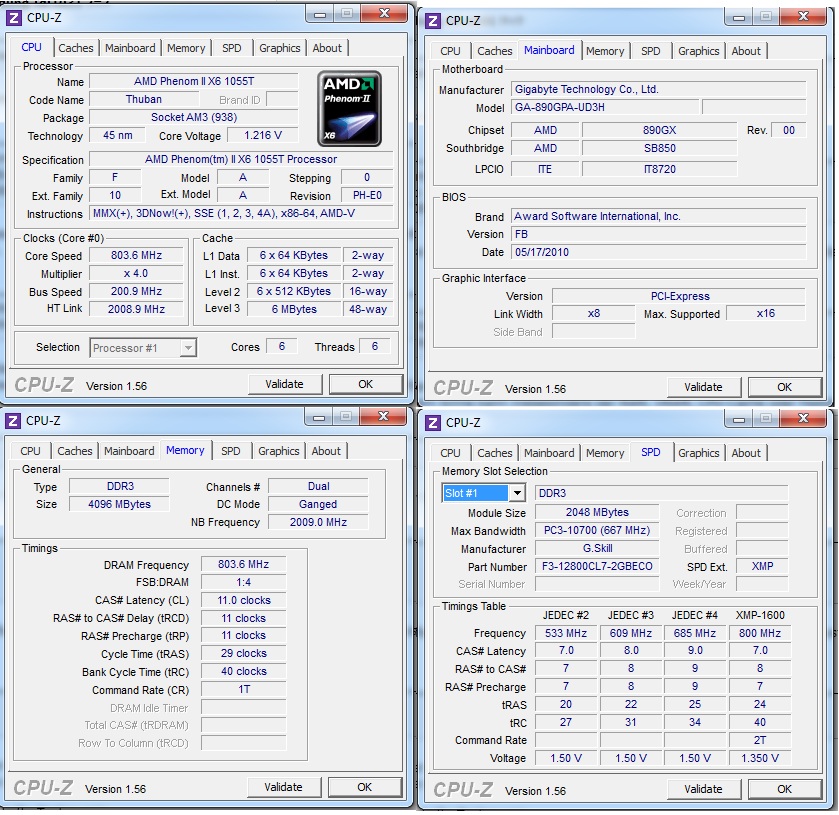Click the motherboard Model field GA-890GPA-UD3H
Image resolution: width=839 pixels, height=815 pixels.
[x=605, y=107]
